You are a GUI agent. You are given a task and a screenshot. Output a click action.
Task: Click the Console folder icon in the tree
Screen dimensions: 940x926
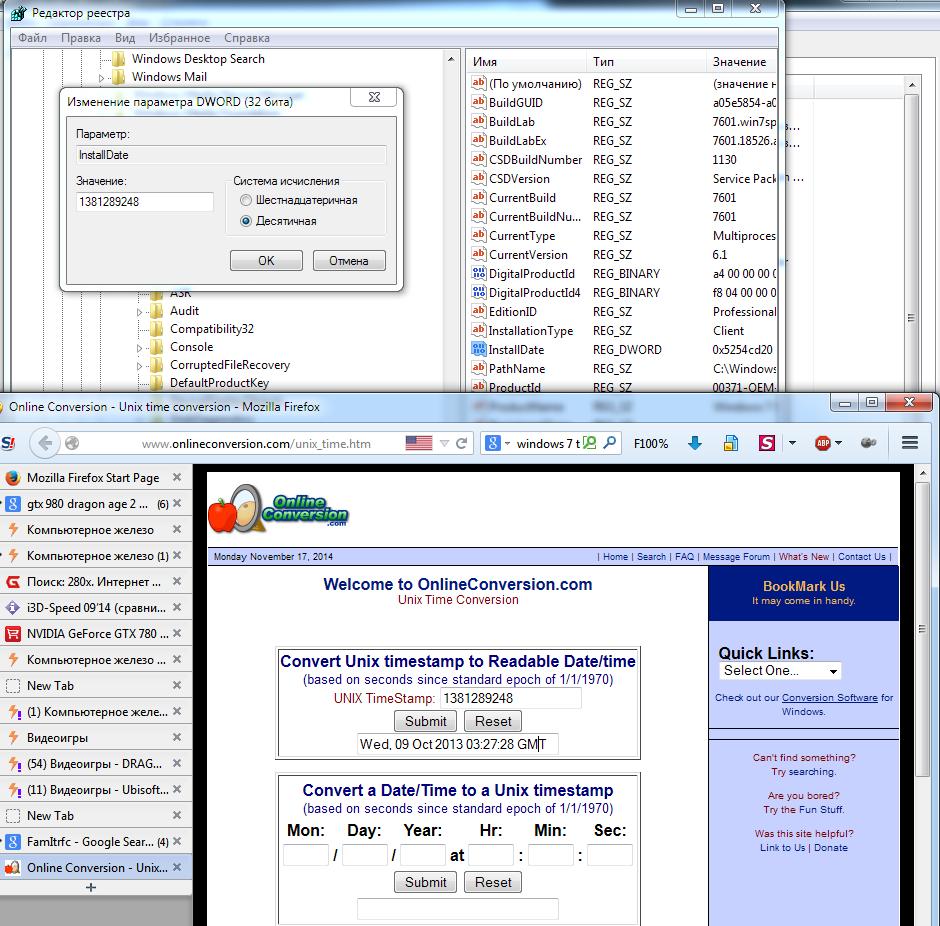click(156, 347)
